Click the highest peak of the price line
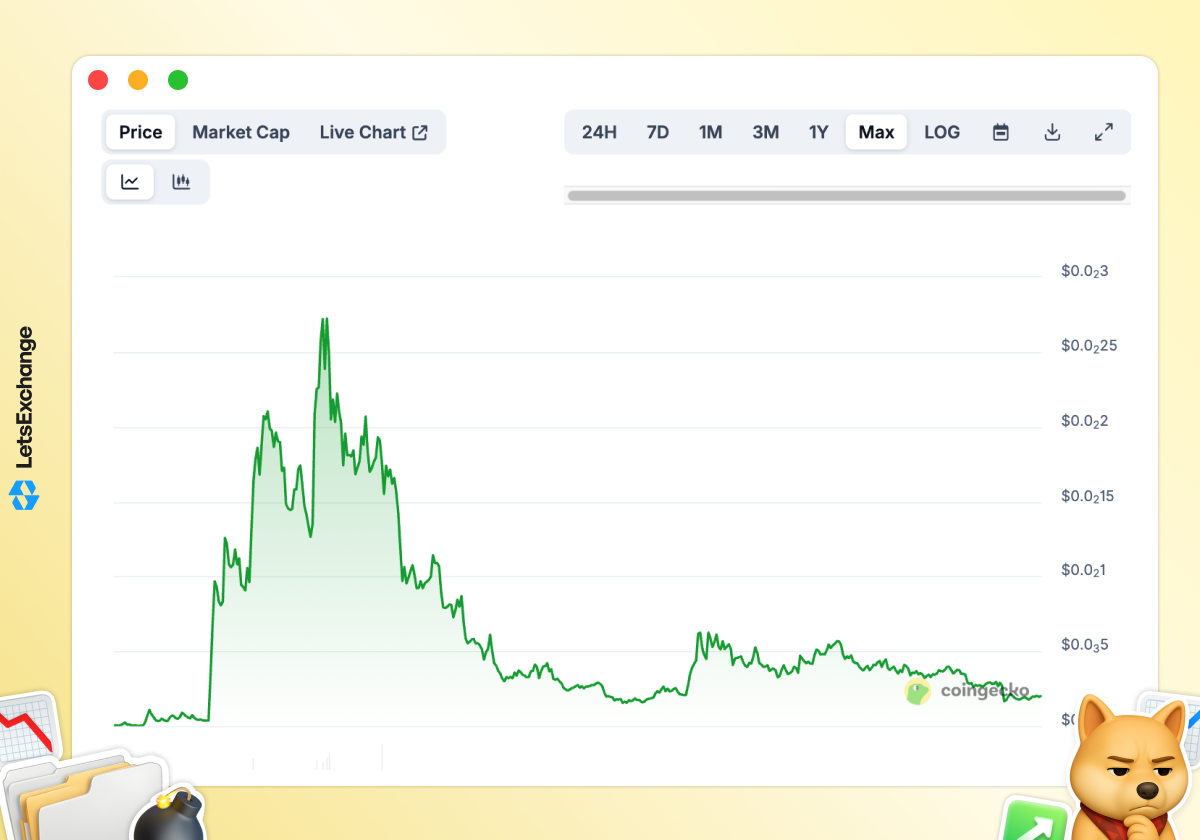Viewport: 1200px width, 840px height. 324,320
